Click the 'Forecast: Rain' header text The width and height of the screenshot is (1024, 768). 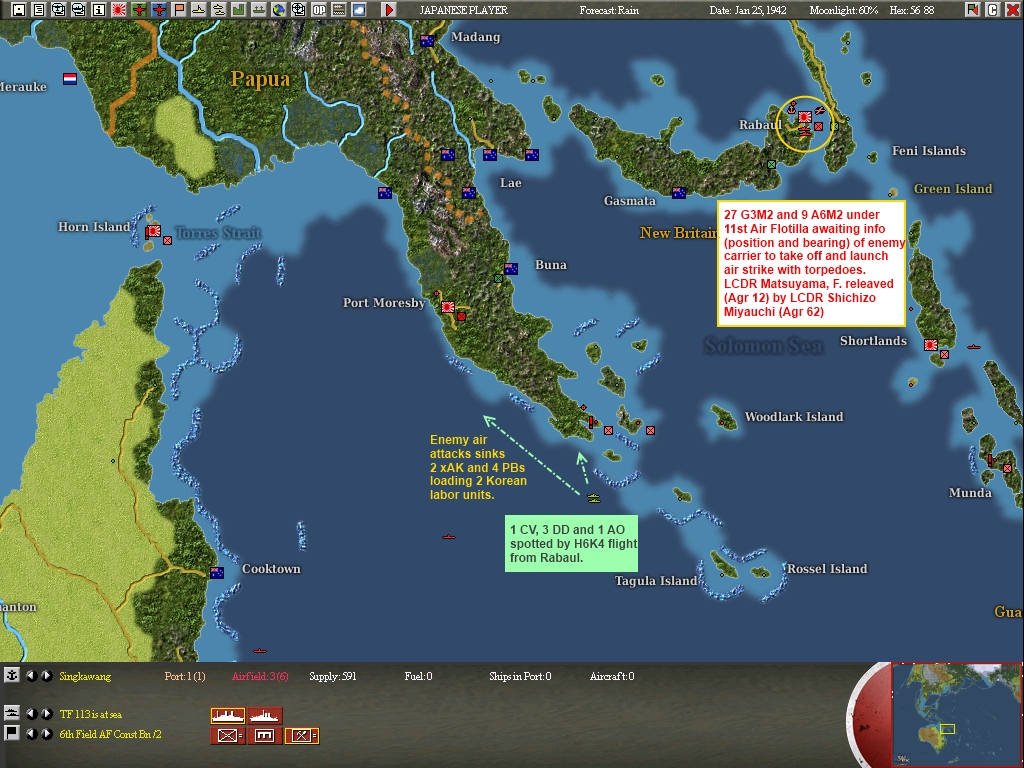pyautogui.click(x=609, y=10)
